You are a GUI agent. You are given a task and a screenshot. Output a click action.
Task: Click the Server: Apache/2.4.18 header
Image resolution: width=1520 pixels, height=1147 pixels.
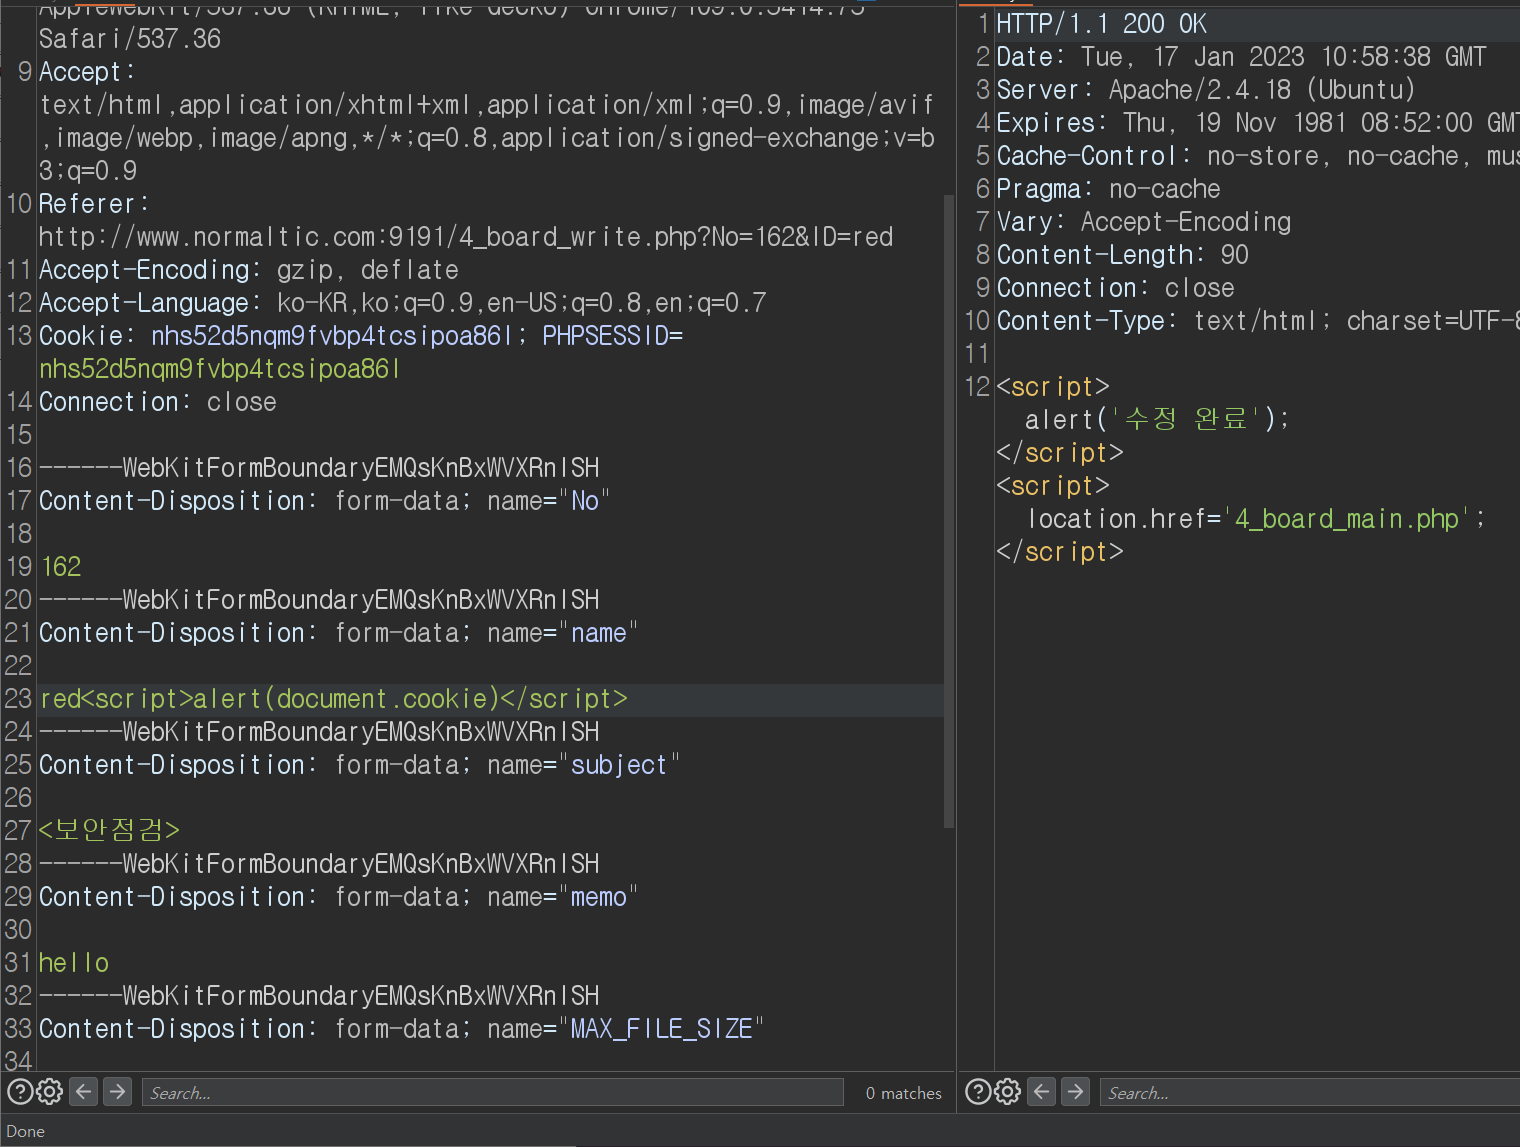[x=1206, y=90]
